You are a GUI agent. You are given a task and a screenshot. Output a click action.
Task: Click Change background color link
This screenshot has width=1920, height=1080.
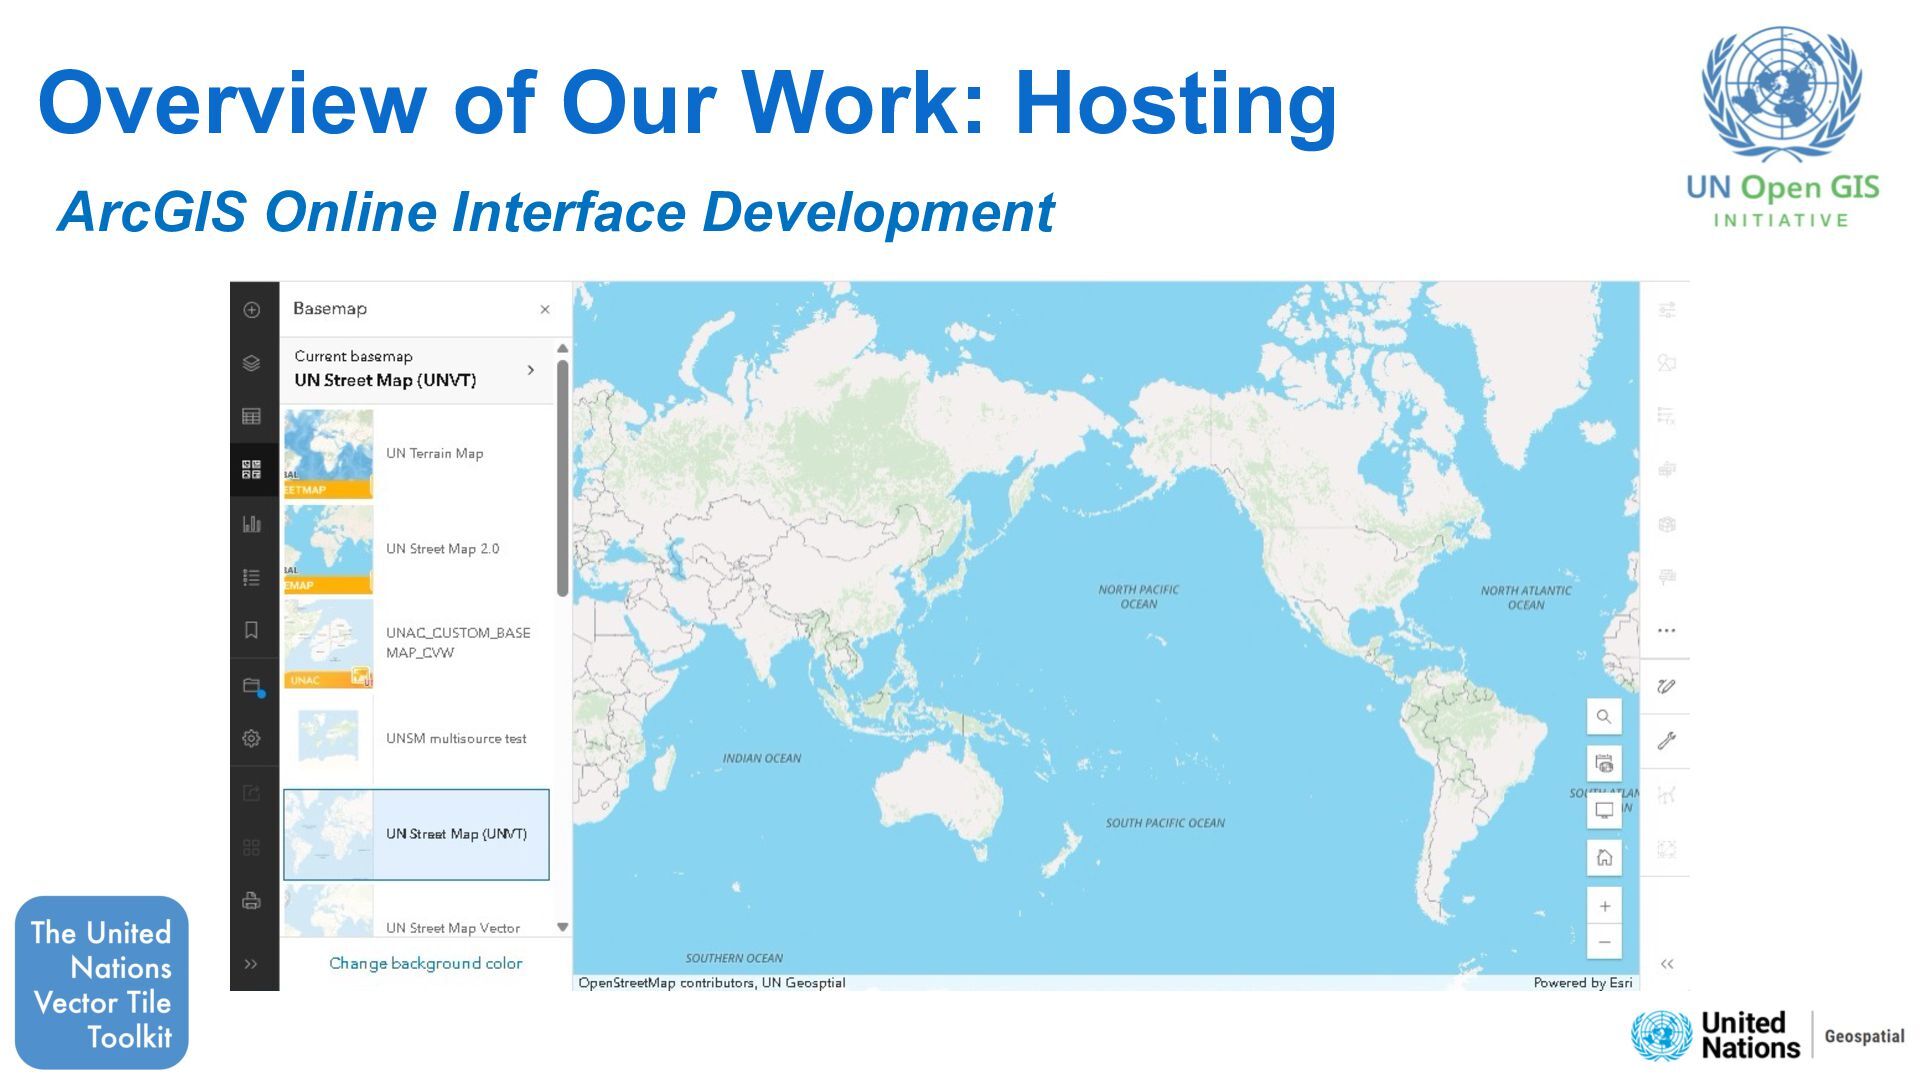point(426,963)
